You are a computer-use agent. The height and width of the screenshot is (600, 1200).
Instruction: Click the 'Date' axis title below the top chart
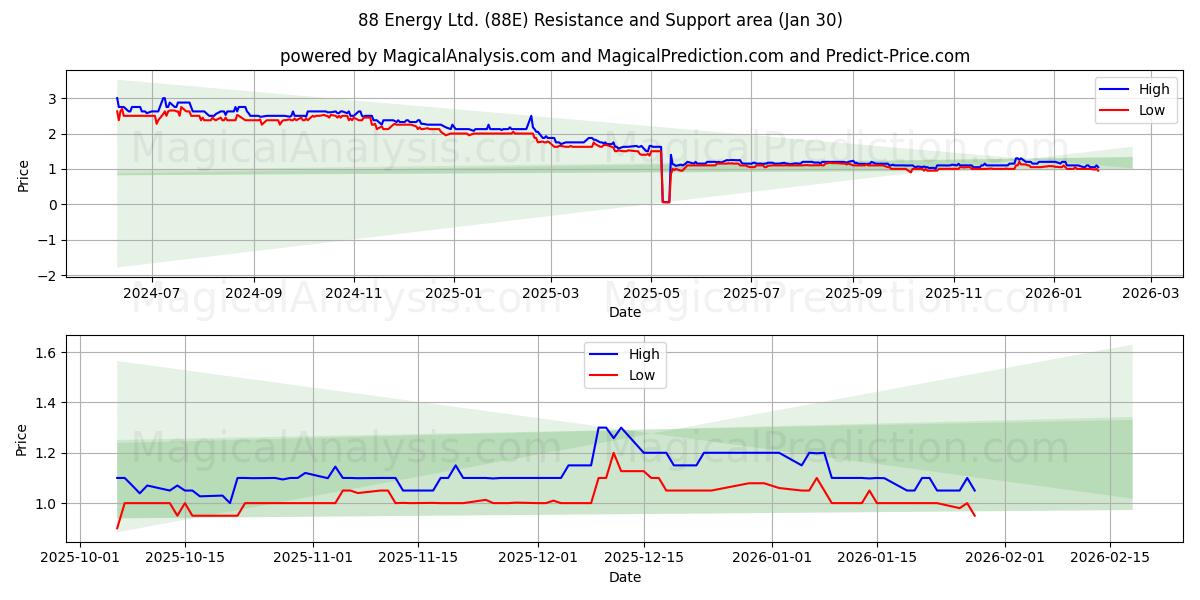(x=625, y=312)
